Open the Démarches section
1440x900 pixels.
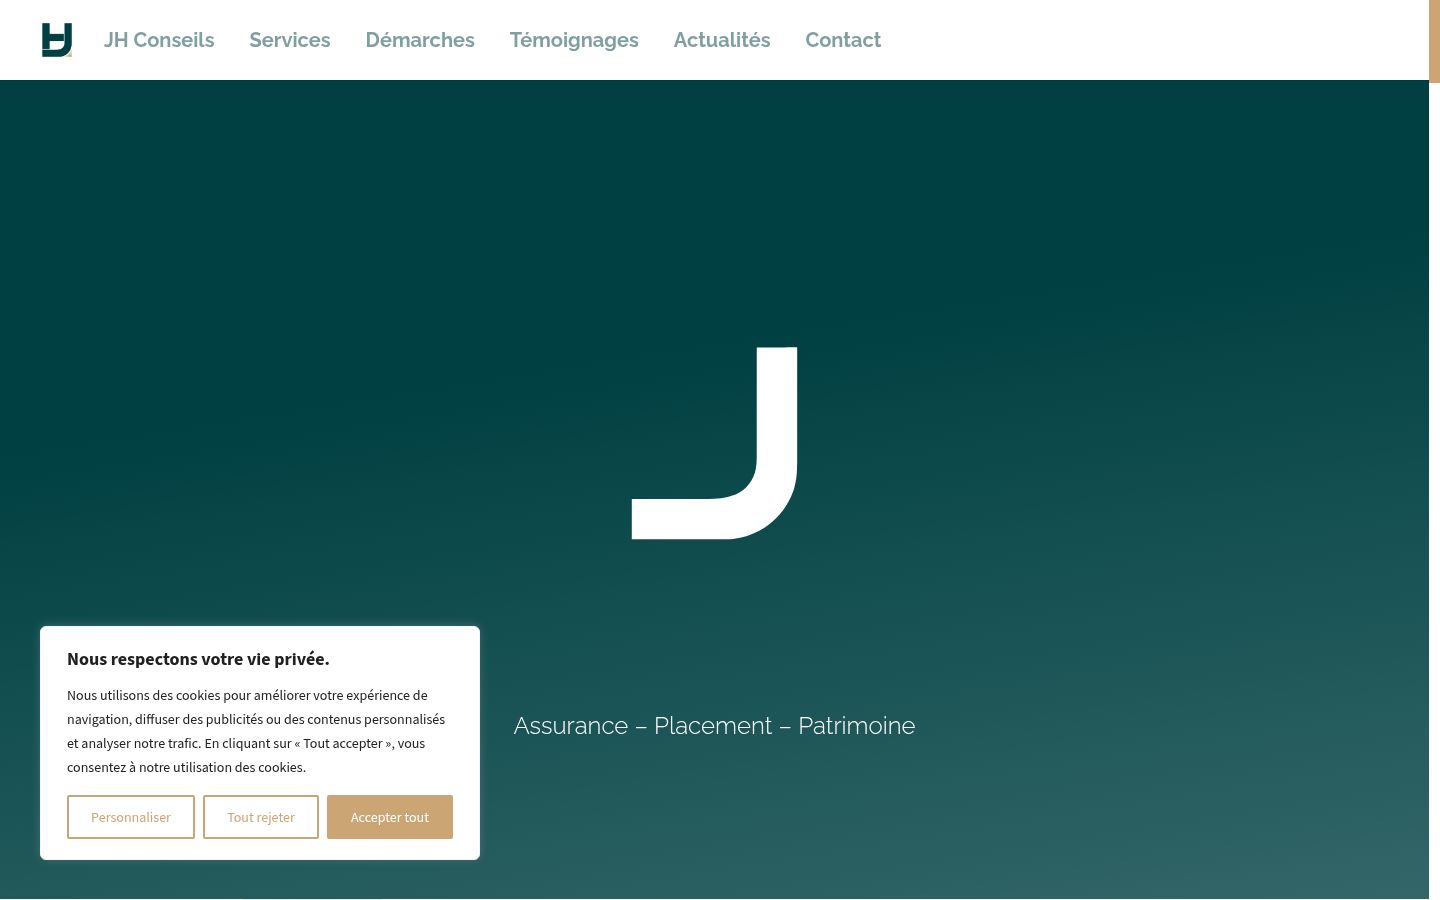420,40
